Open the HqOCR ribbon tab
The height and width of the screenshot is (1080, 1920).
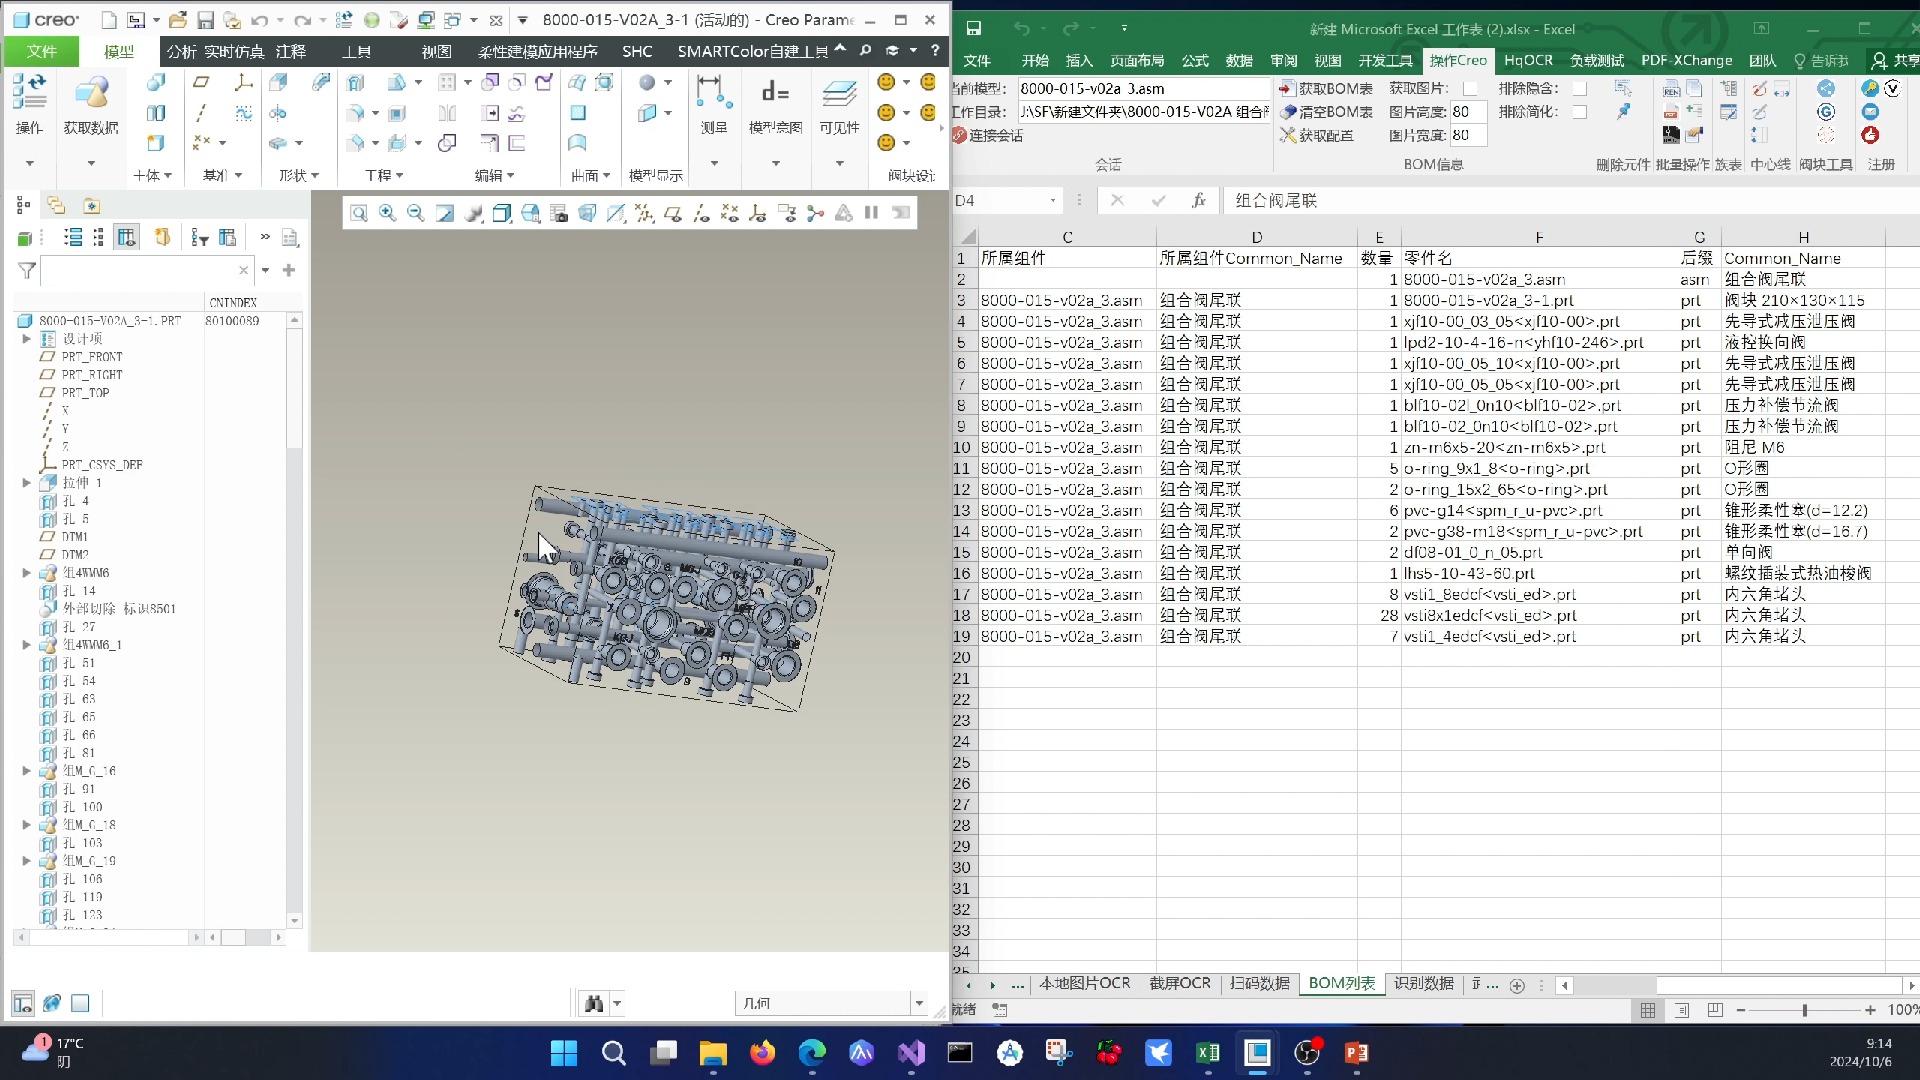point(1528,60)
